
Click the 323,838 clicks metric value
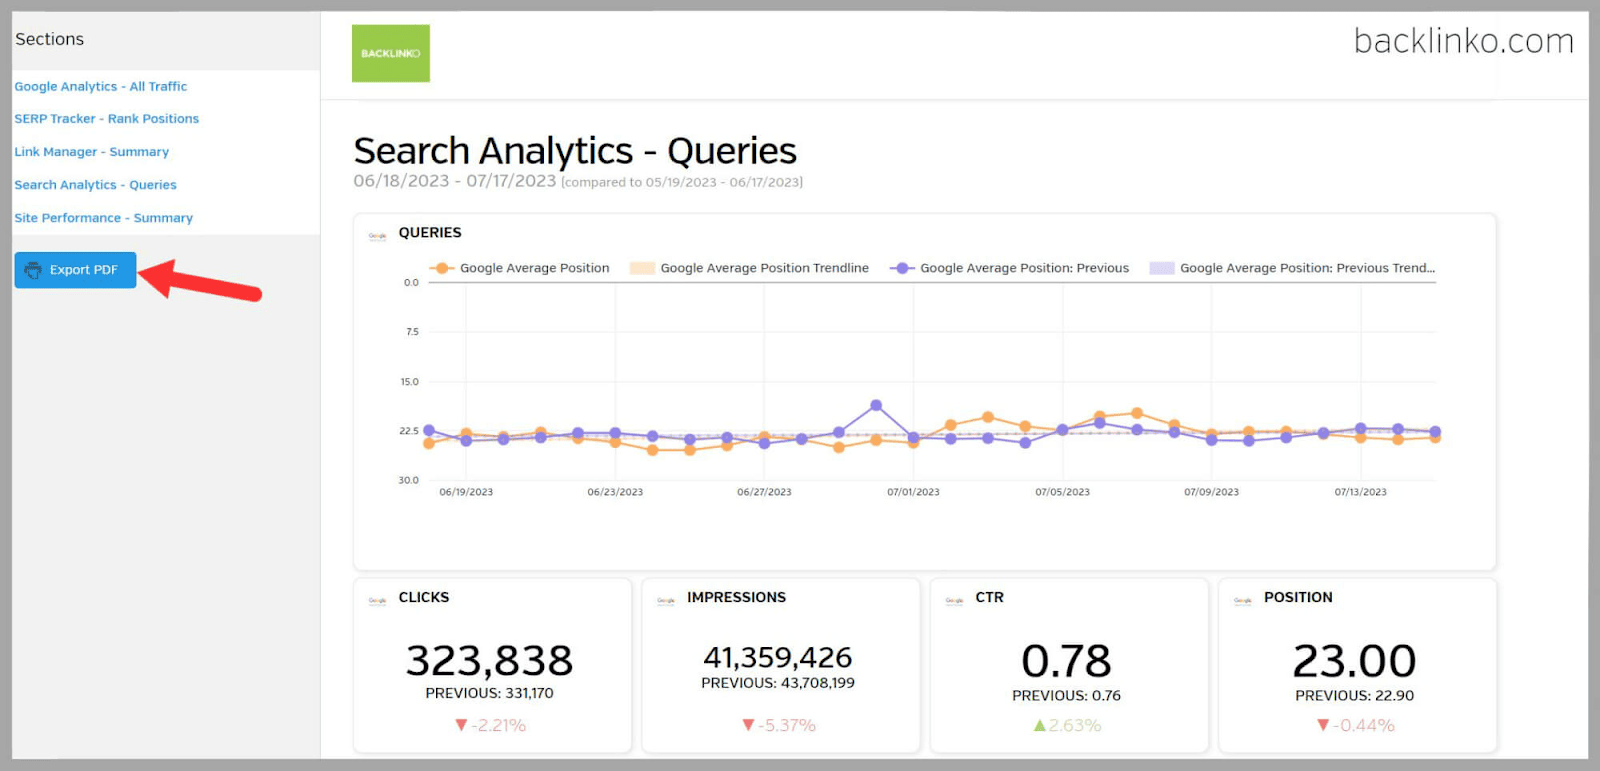(x=489, y=661)
